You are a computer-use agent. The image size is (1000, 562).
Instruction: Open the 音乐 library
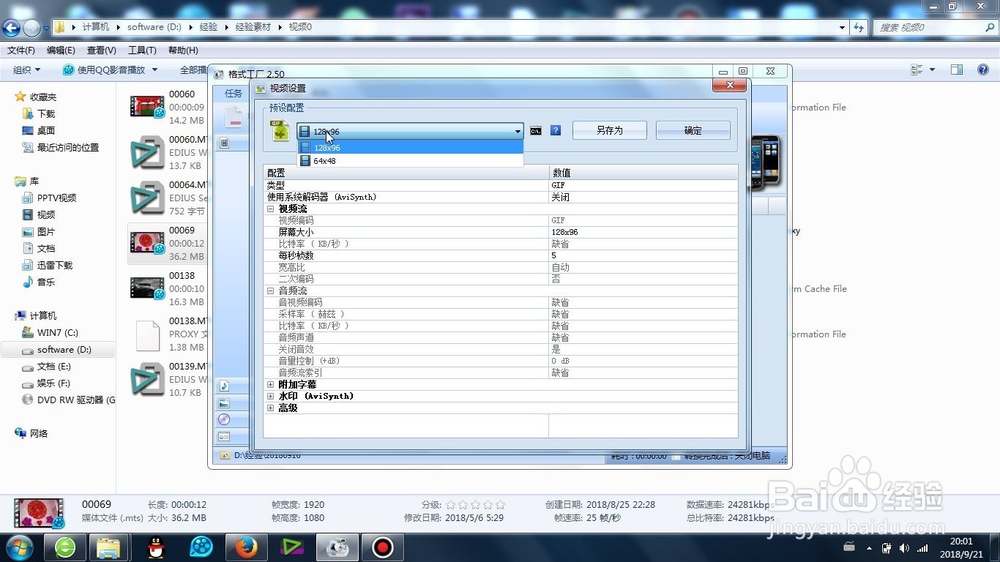click(x=46, y=282)
